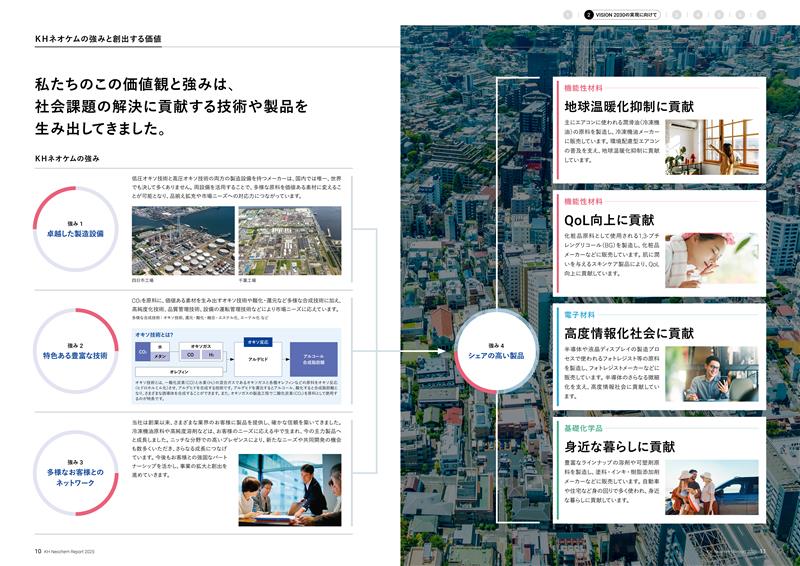
Task: Click chapter 1 circle in top navigation
Action: 568,15
